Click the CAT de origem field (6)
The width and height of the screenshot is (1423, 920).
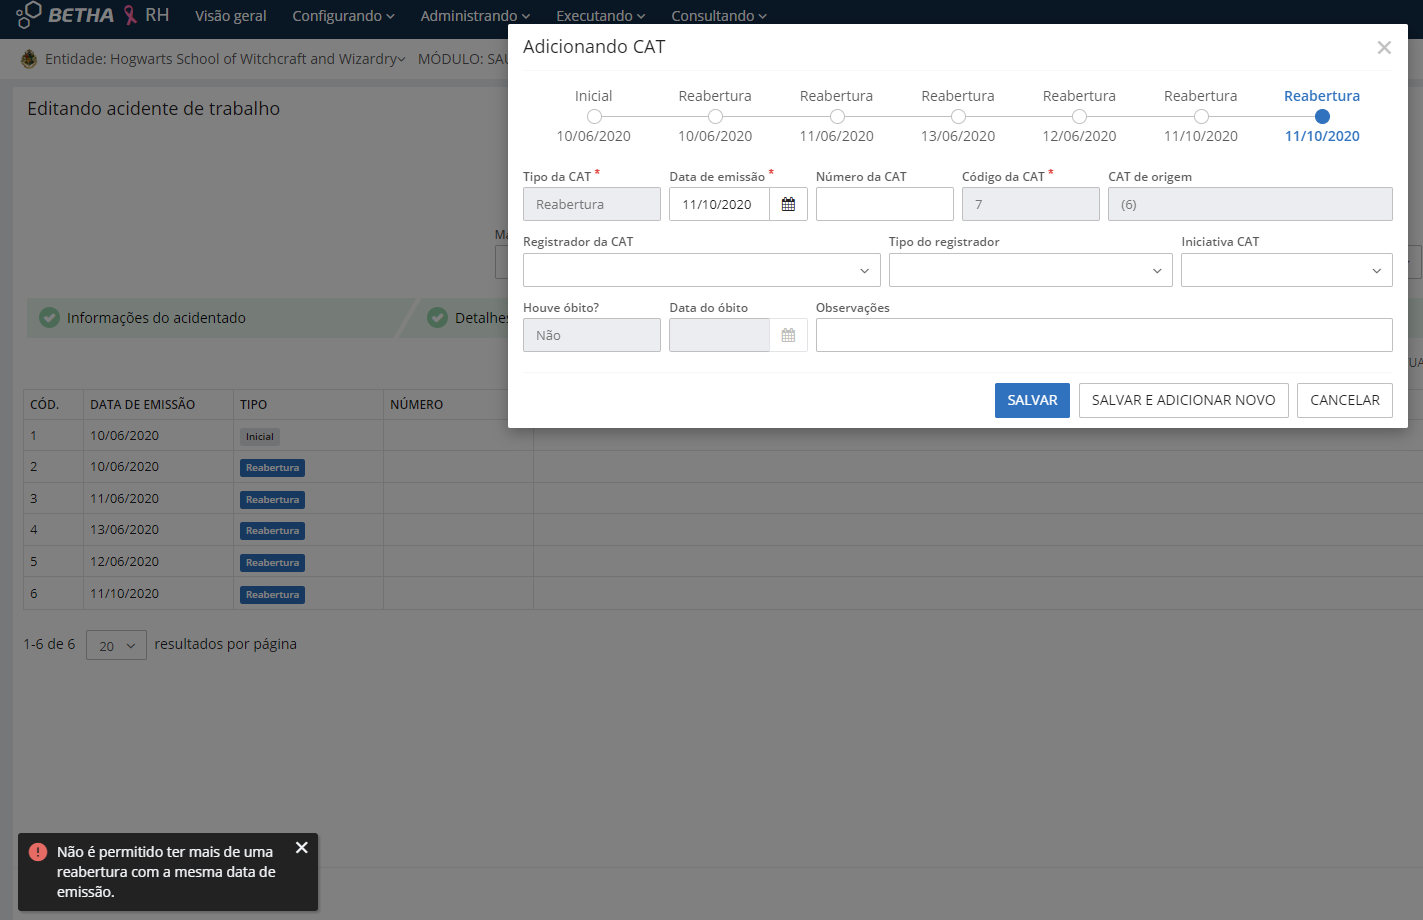(1250, 204)
